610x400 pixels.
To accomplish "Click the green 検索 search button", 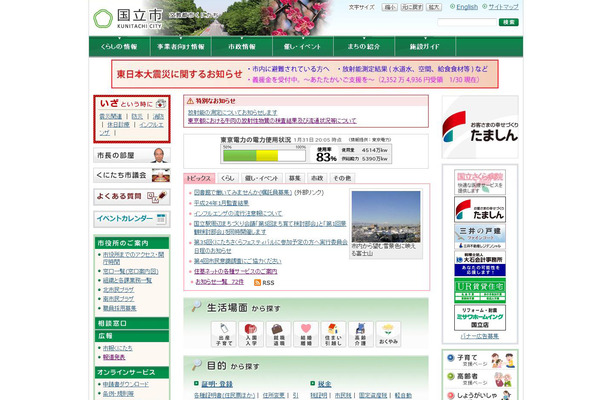I will (x=509, y=22).
